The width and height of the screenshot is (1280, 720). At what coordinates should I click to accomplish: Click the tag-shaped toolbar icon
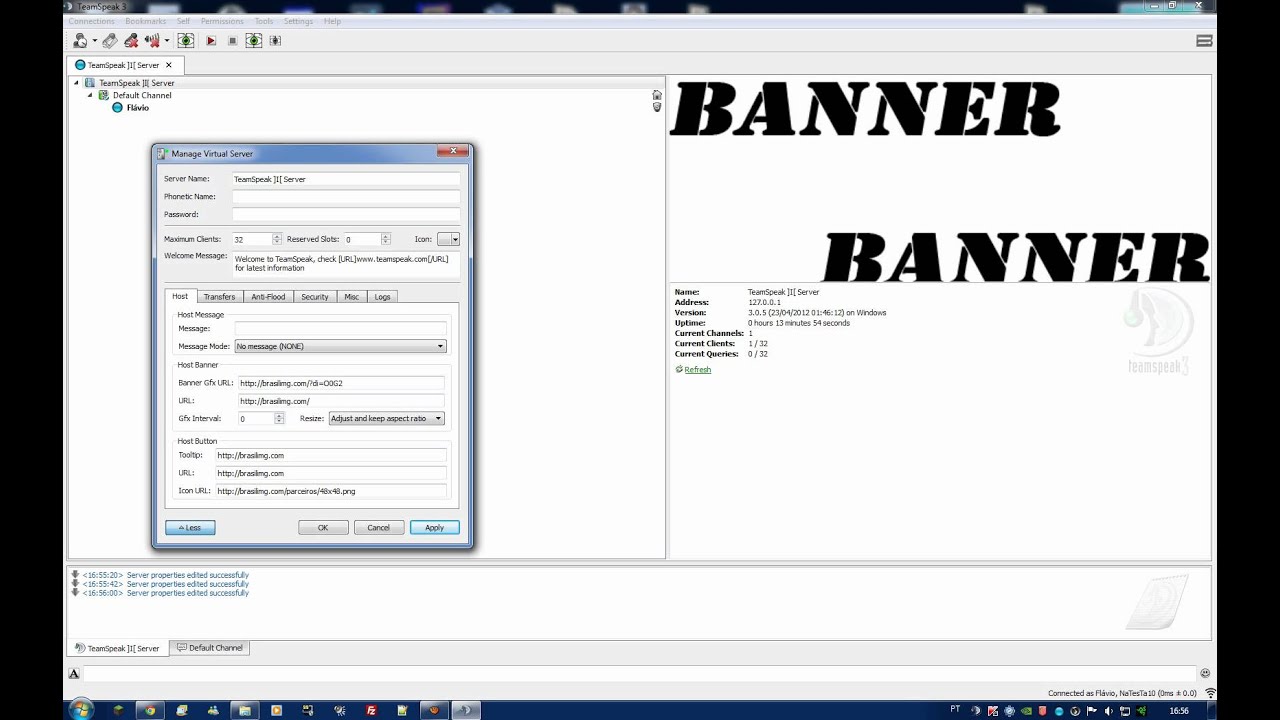click(x=110, y=41)
